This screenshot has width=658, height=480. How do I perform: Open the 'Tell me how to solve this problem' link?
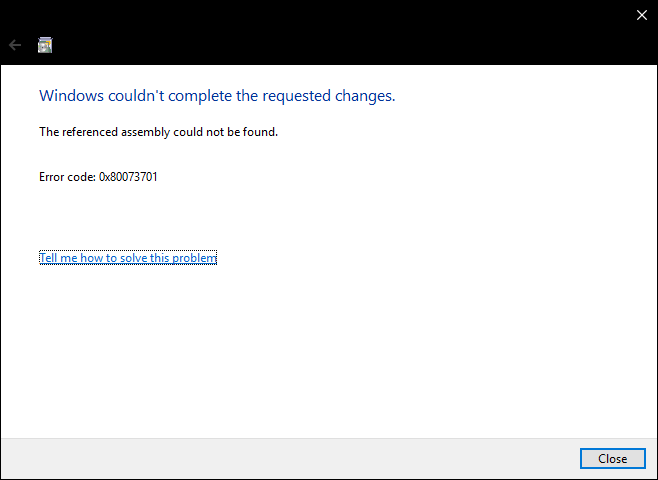pos(128,258)
